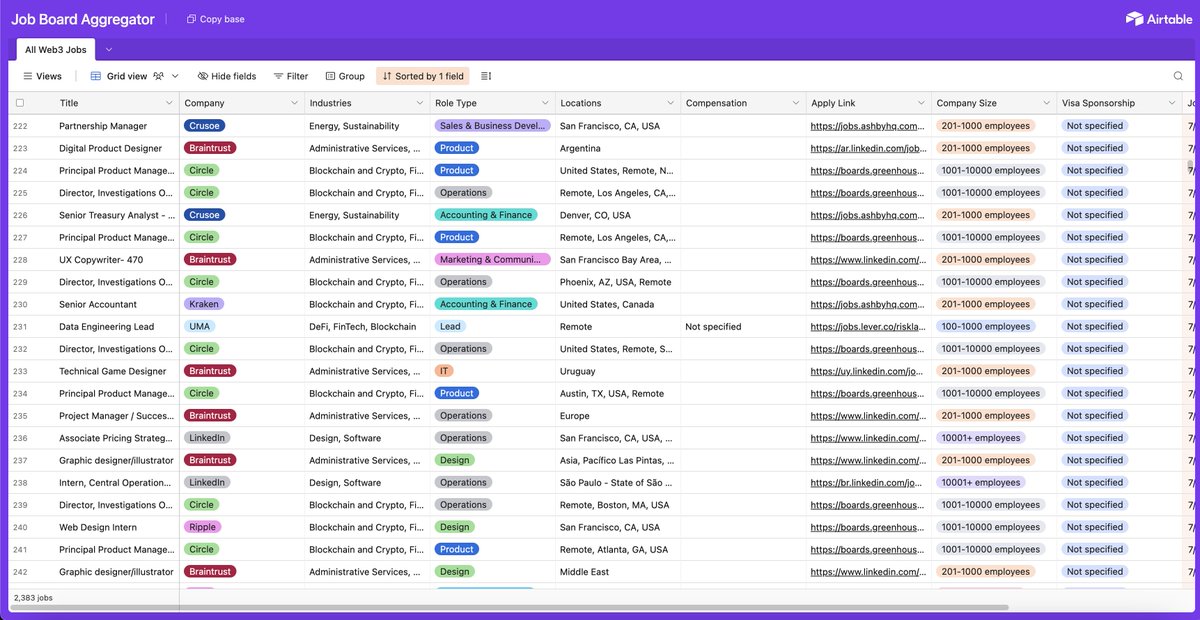Viewport: 1200px width, 620px height.
Task: Click the Denver, CO, USA location cell
Action: [618, 215]
